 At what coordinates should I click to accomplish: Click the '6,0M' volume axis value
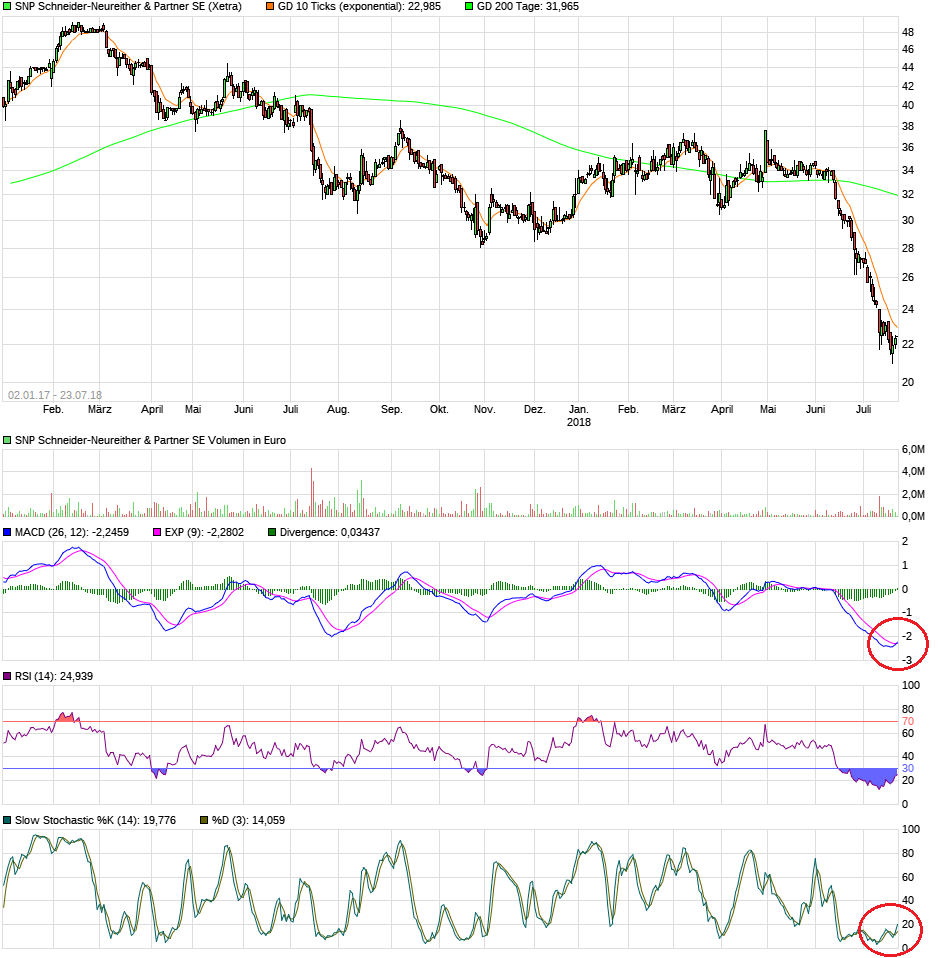coord(913,450)
